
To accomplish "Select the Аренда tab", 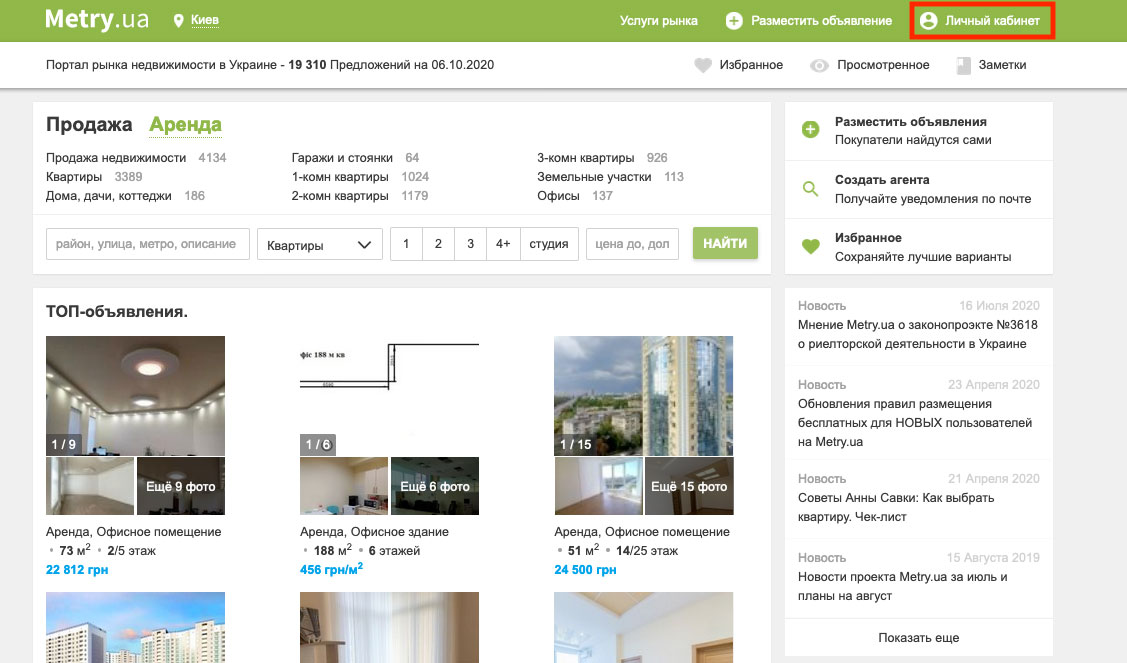I will pos(185,125).
